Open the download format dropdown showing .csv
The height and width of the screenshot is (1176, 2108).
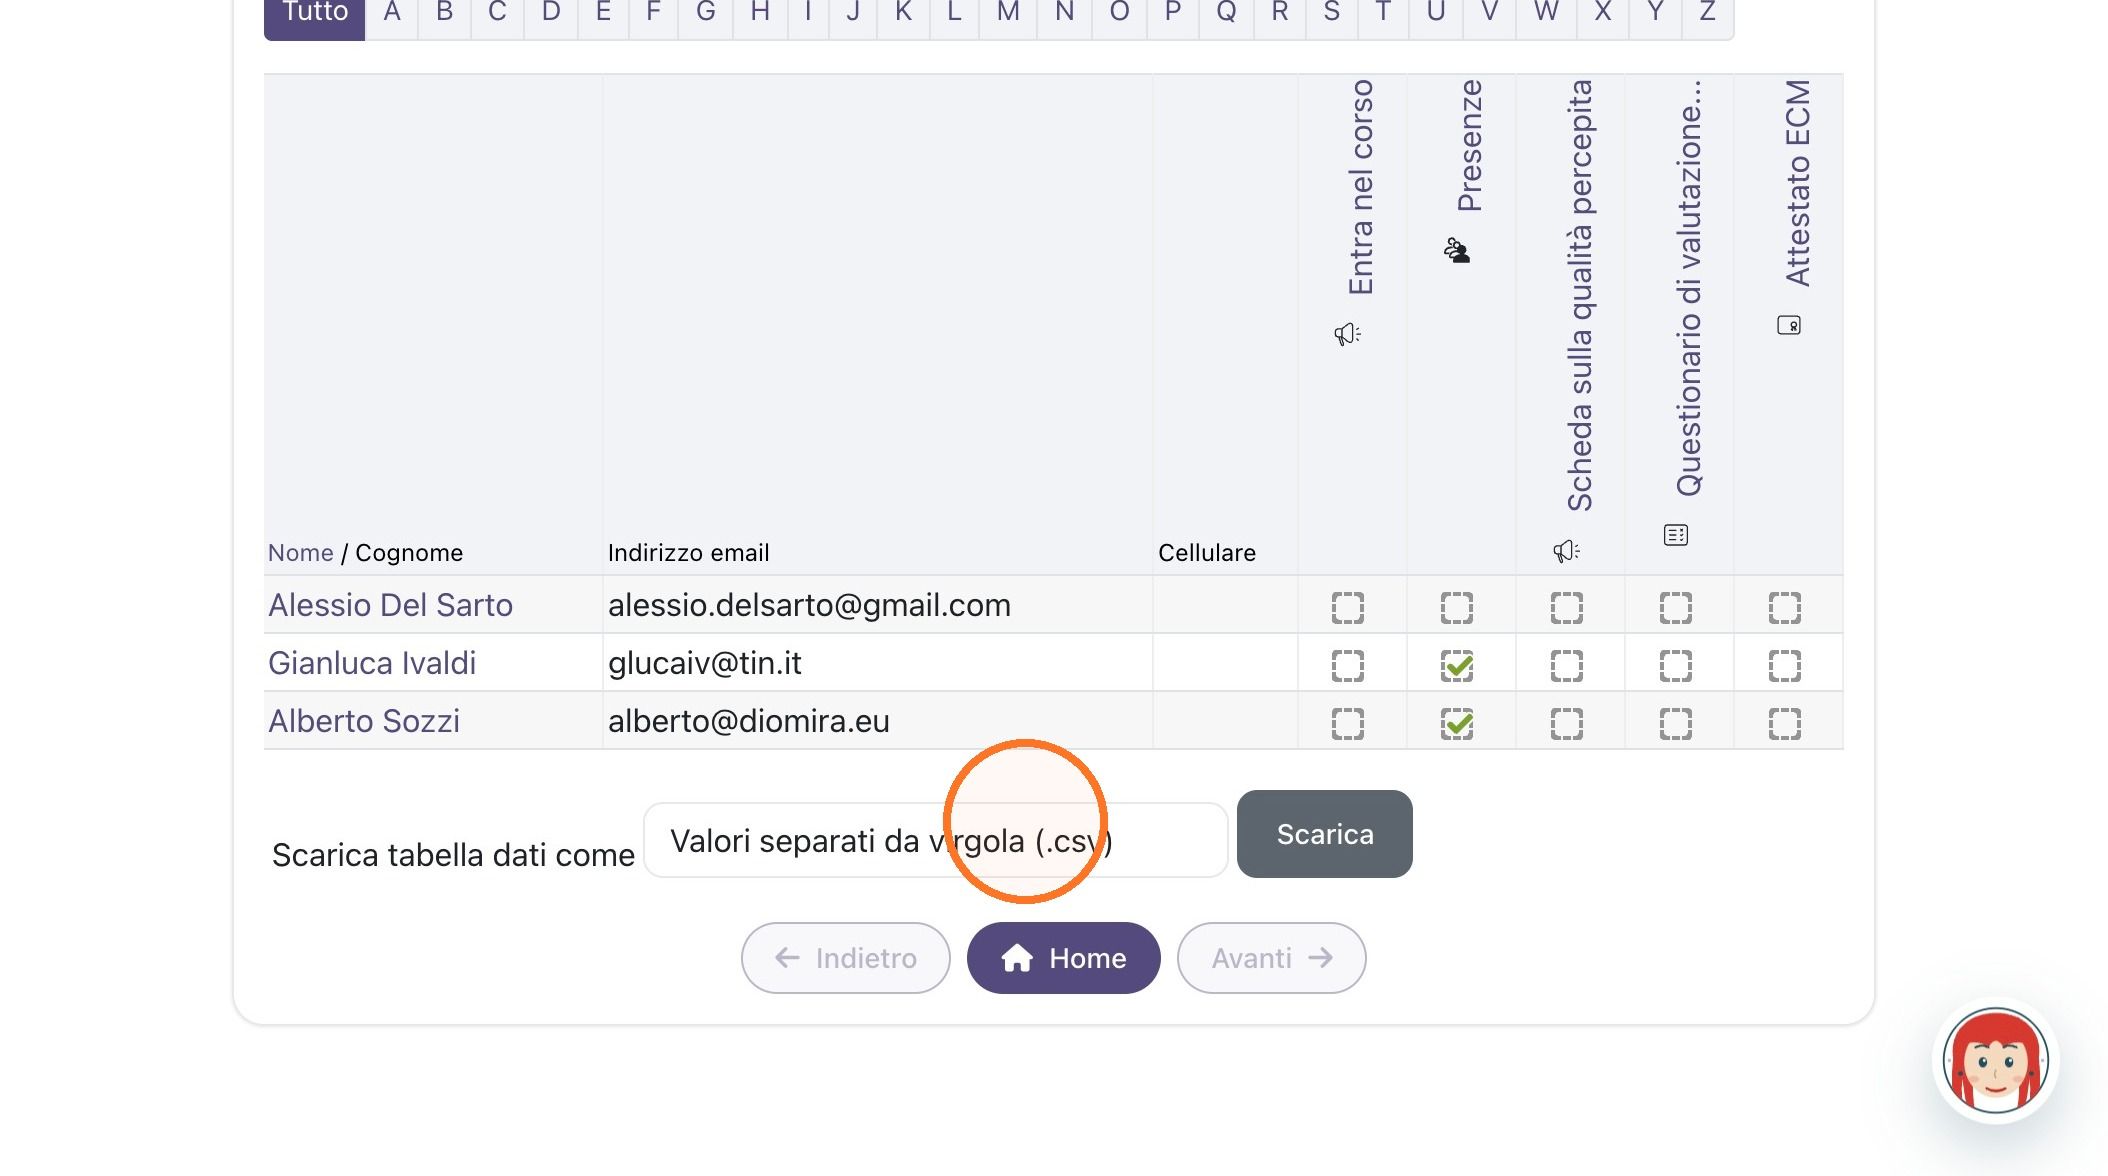tap(936, 841)
